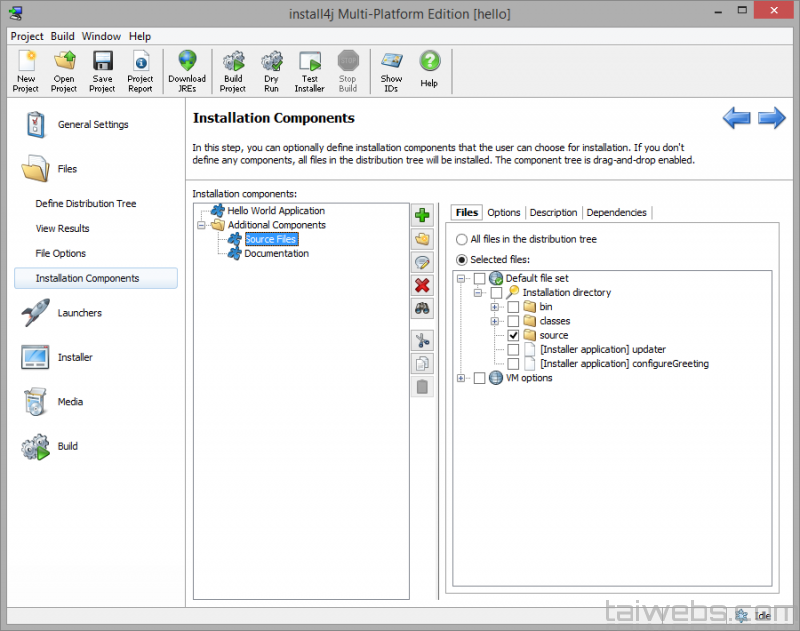Go to next step with right arrow

point(771,119)
